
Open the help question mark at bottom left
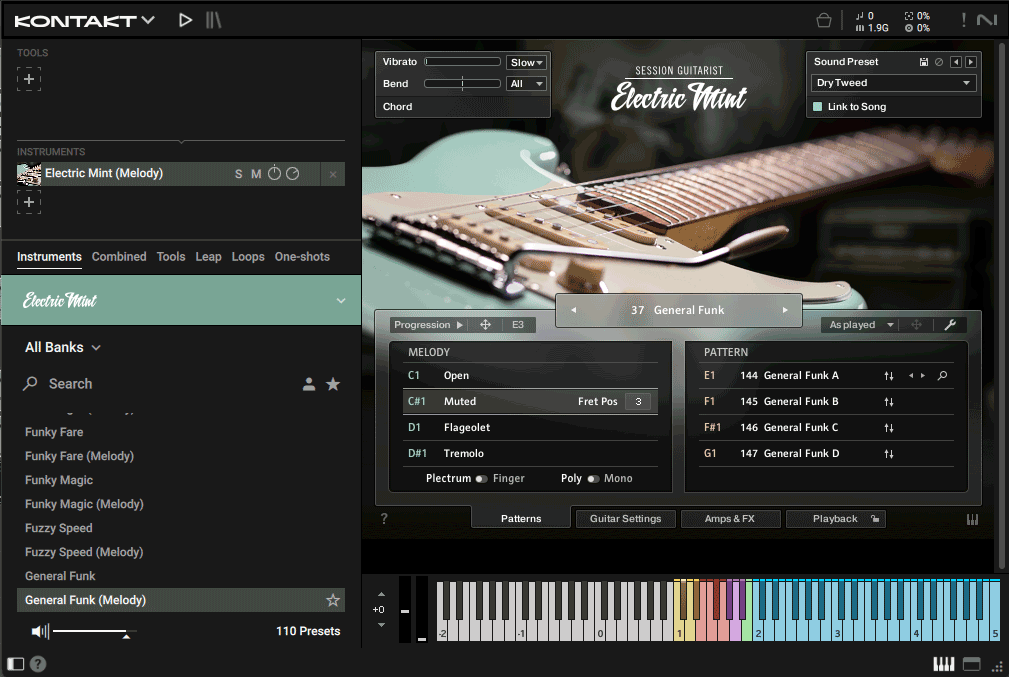point(38,663)
